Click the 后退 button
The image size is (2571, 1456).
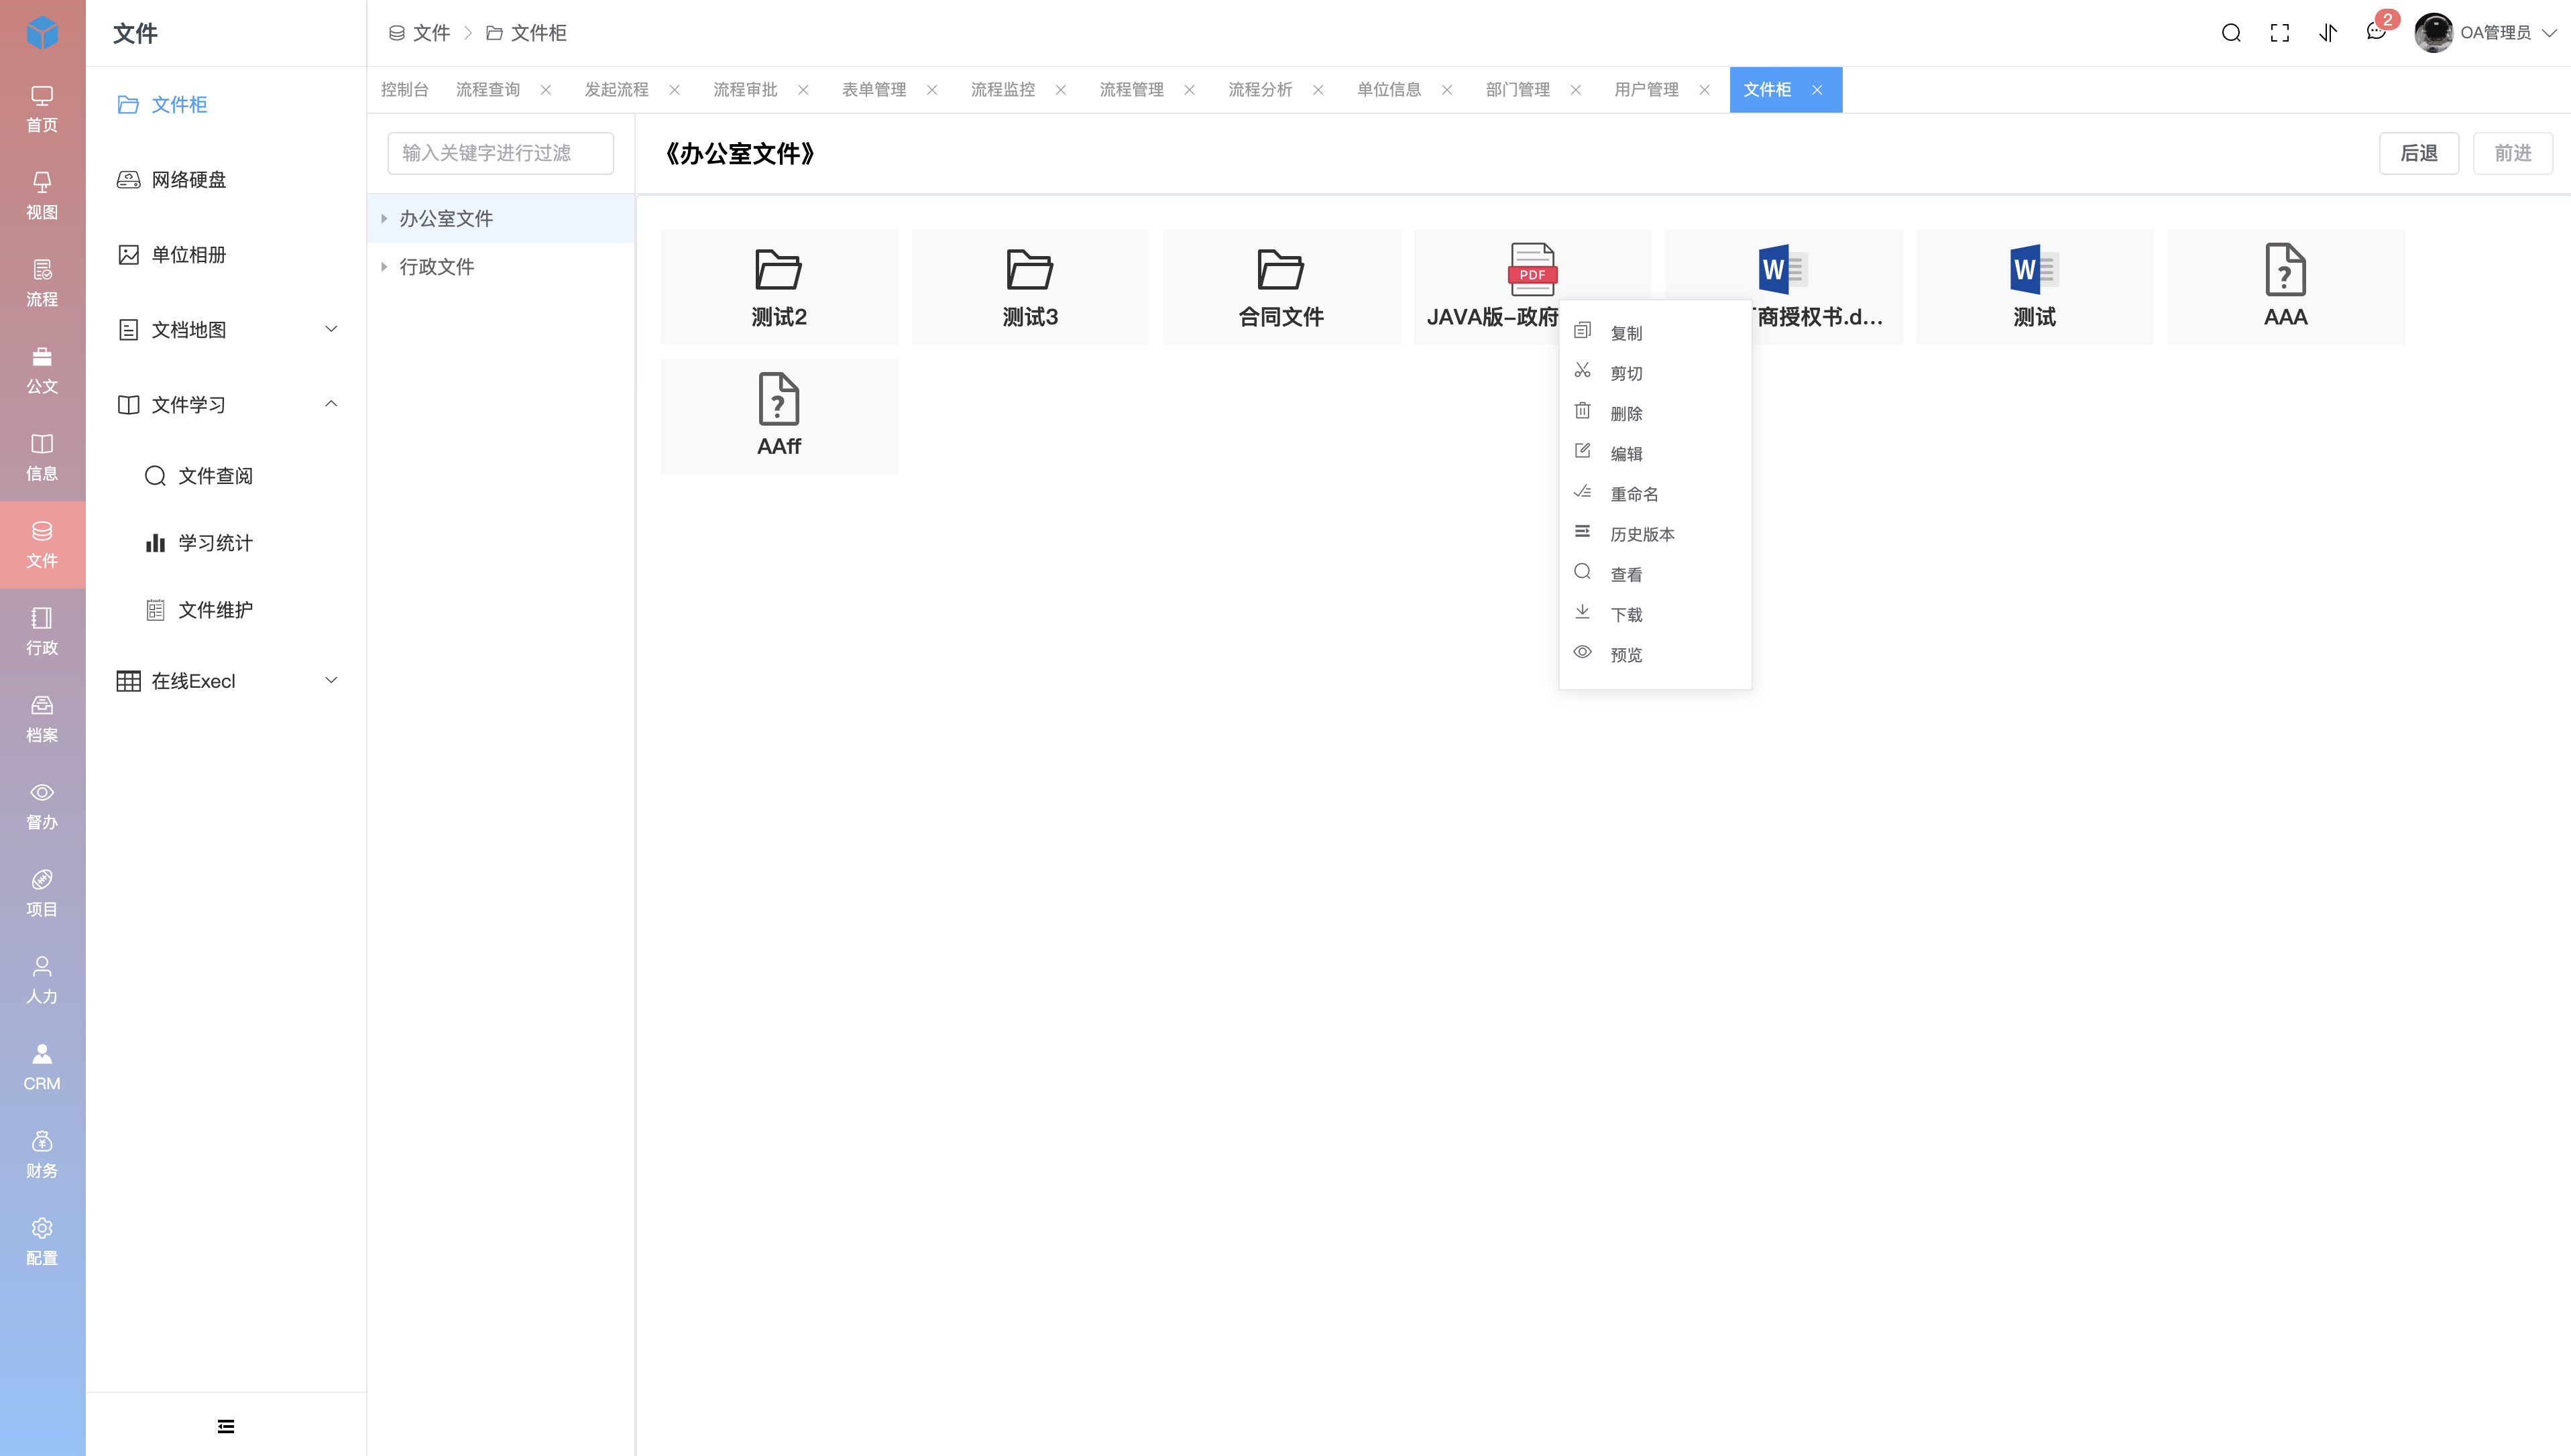(2419, 153)
